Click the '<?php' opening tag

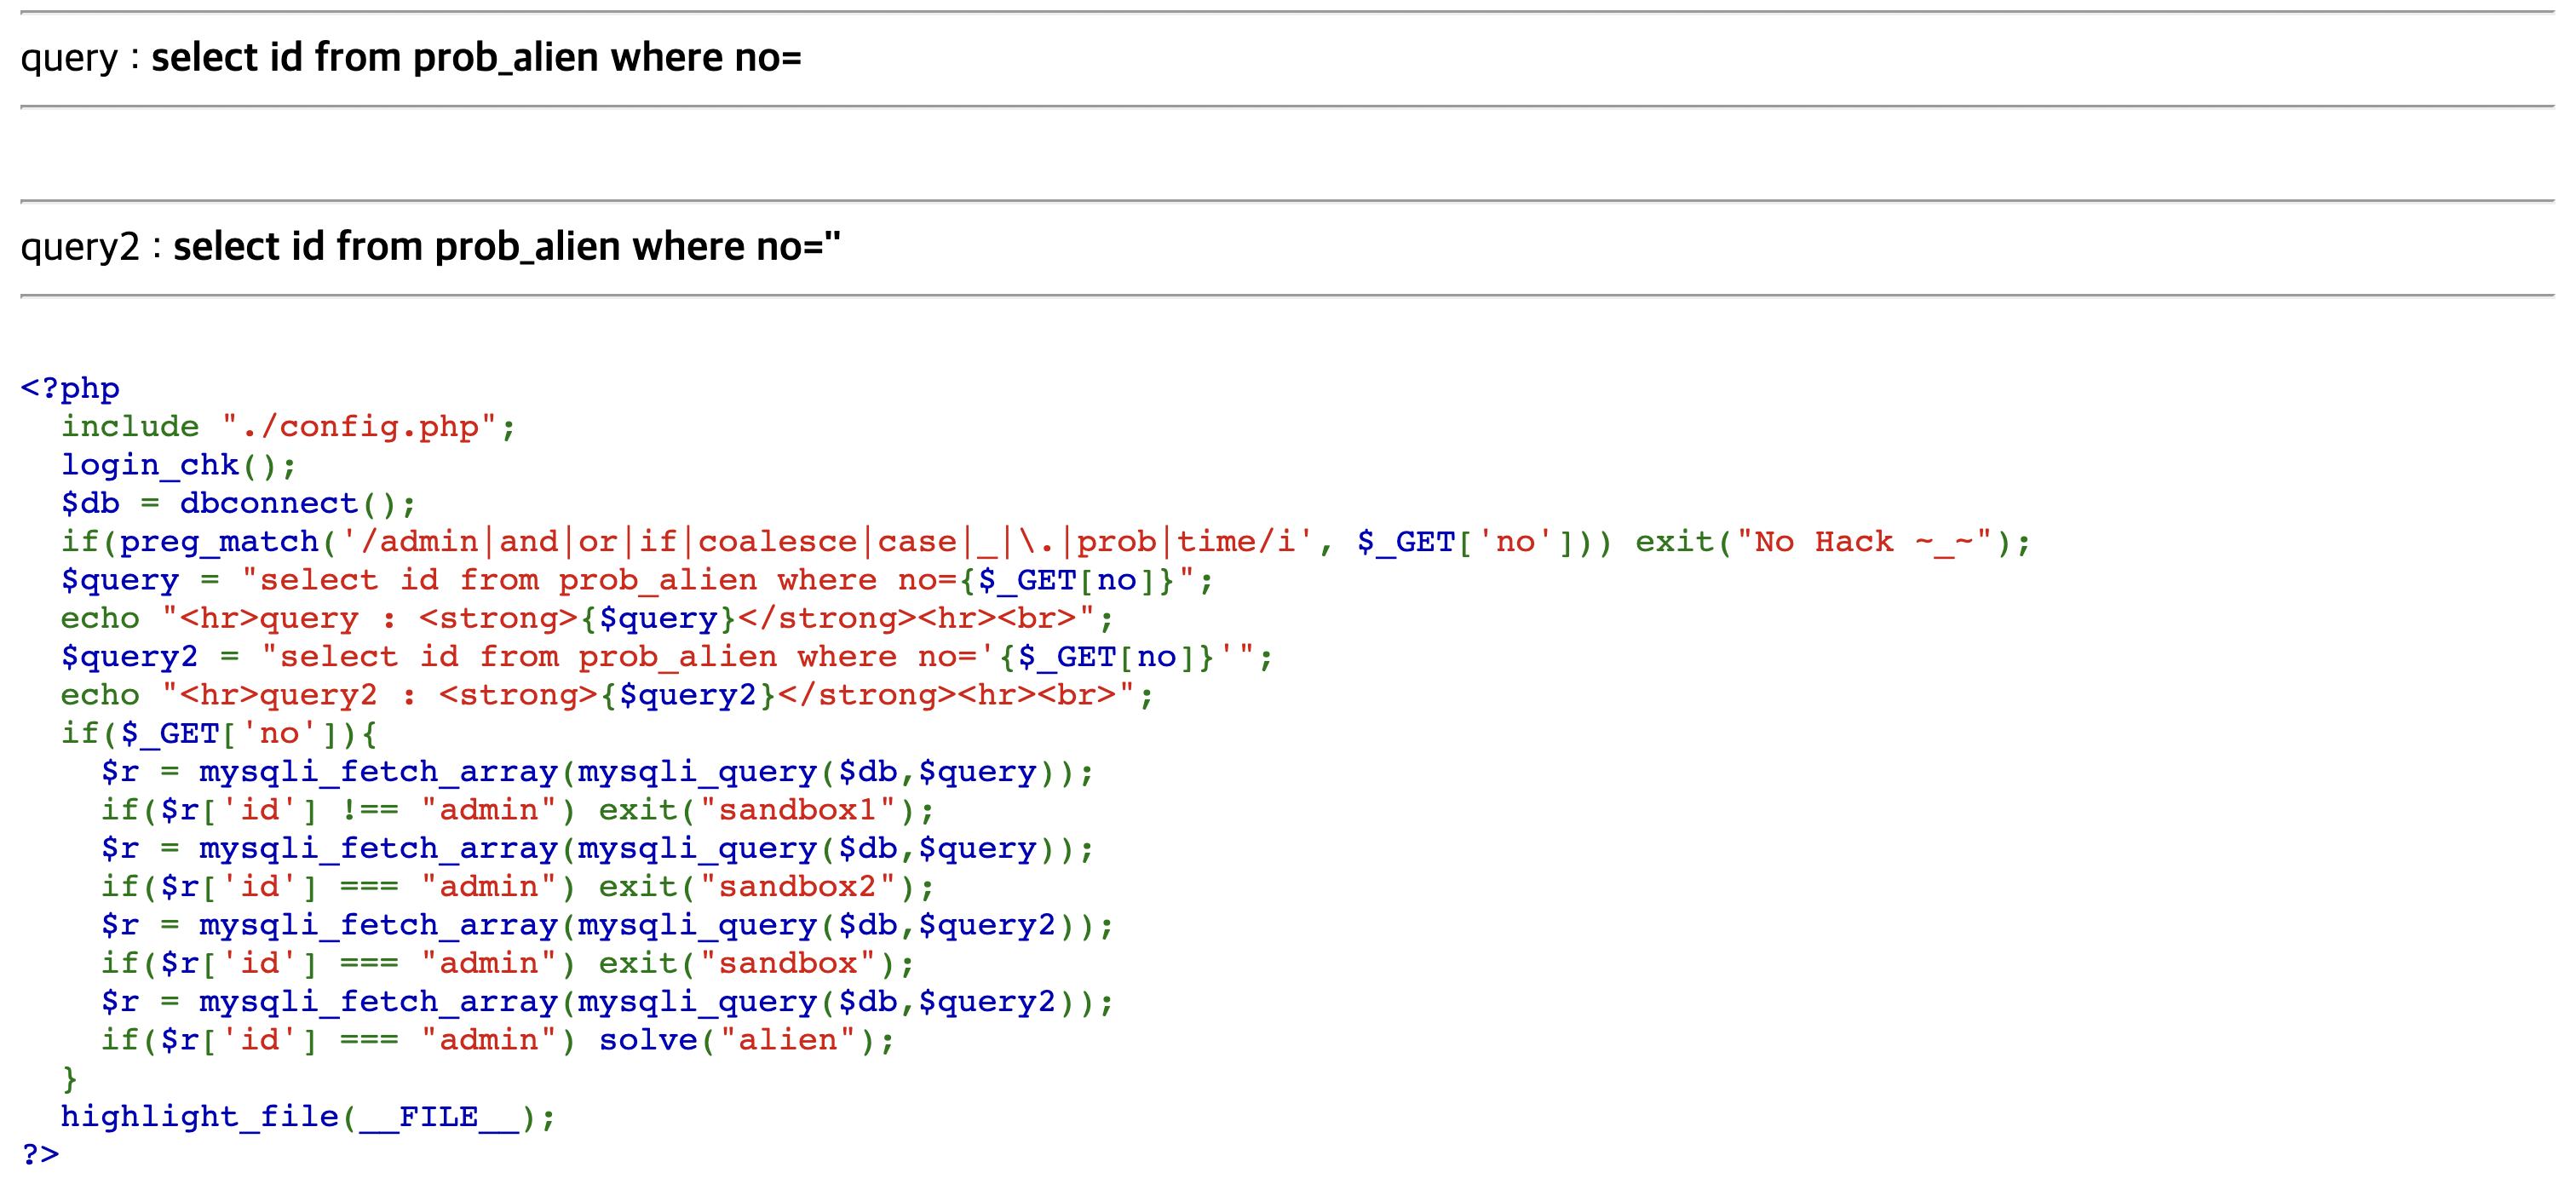pos(70,388)
